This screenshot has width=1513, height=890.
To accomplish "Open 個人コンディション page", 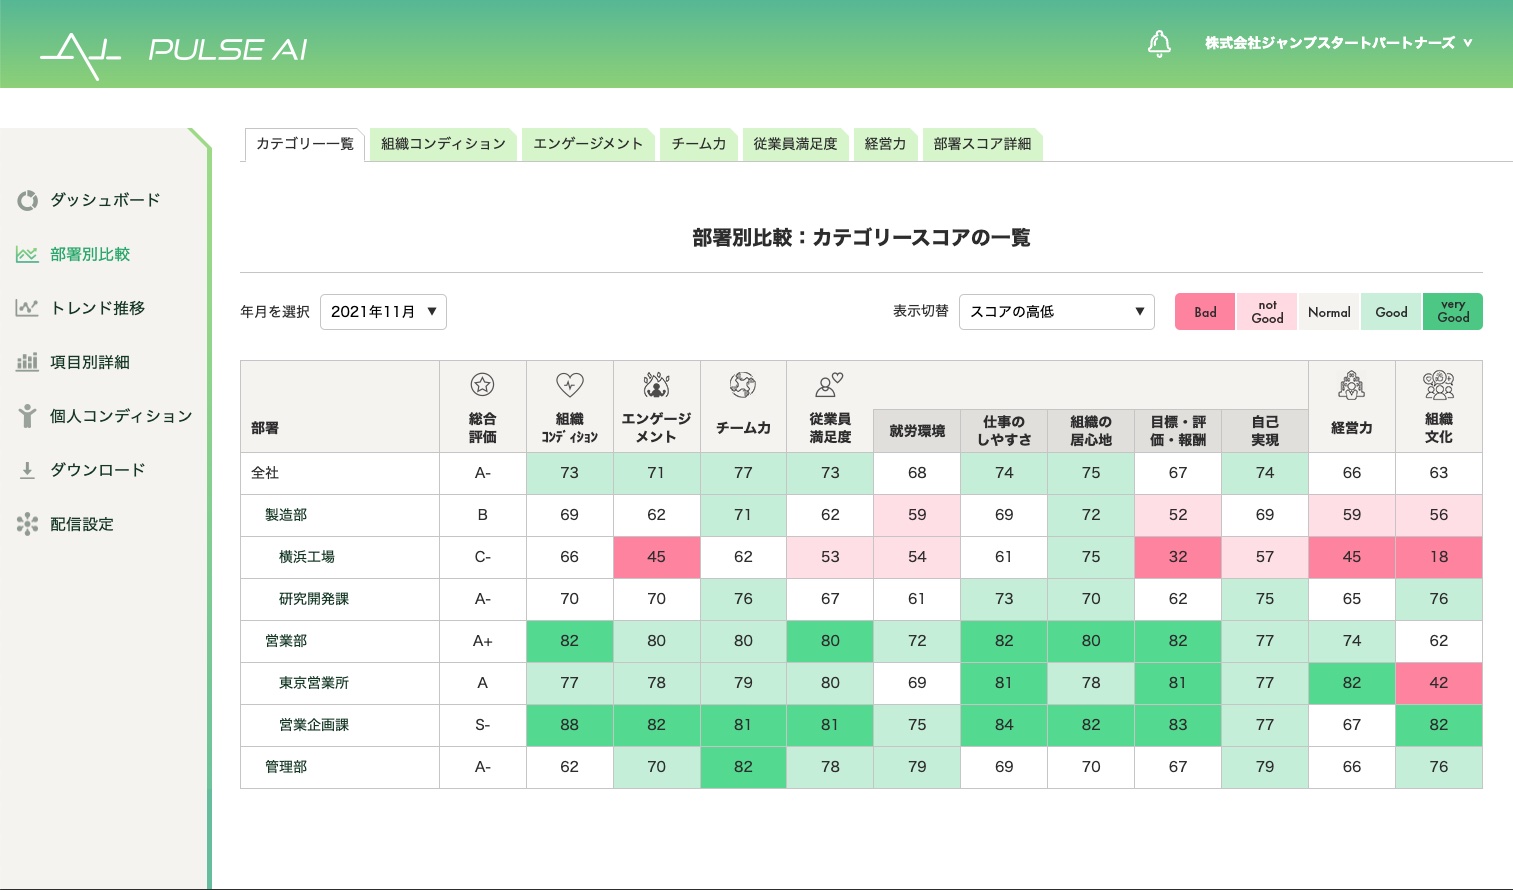I will pos(120,416).
